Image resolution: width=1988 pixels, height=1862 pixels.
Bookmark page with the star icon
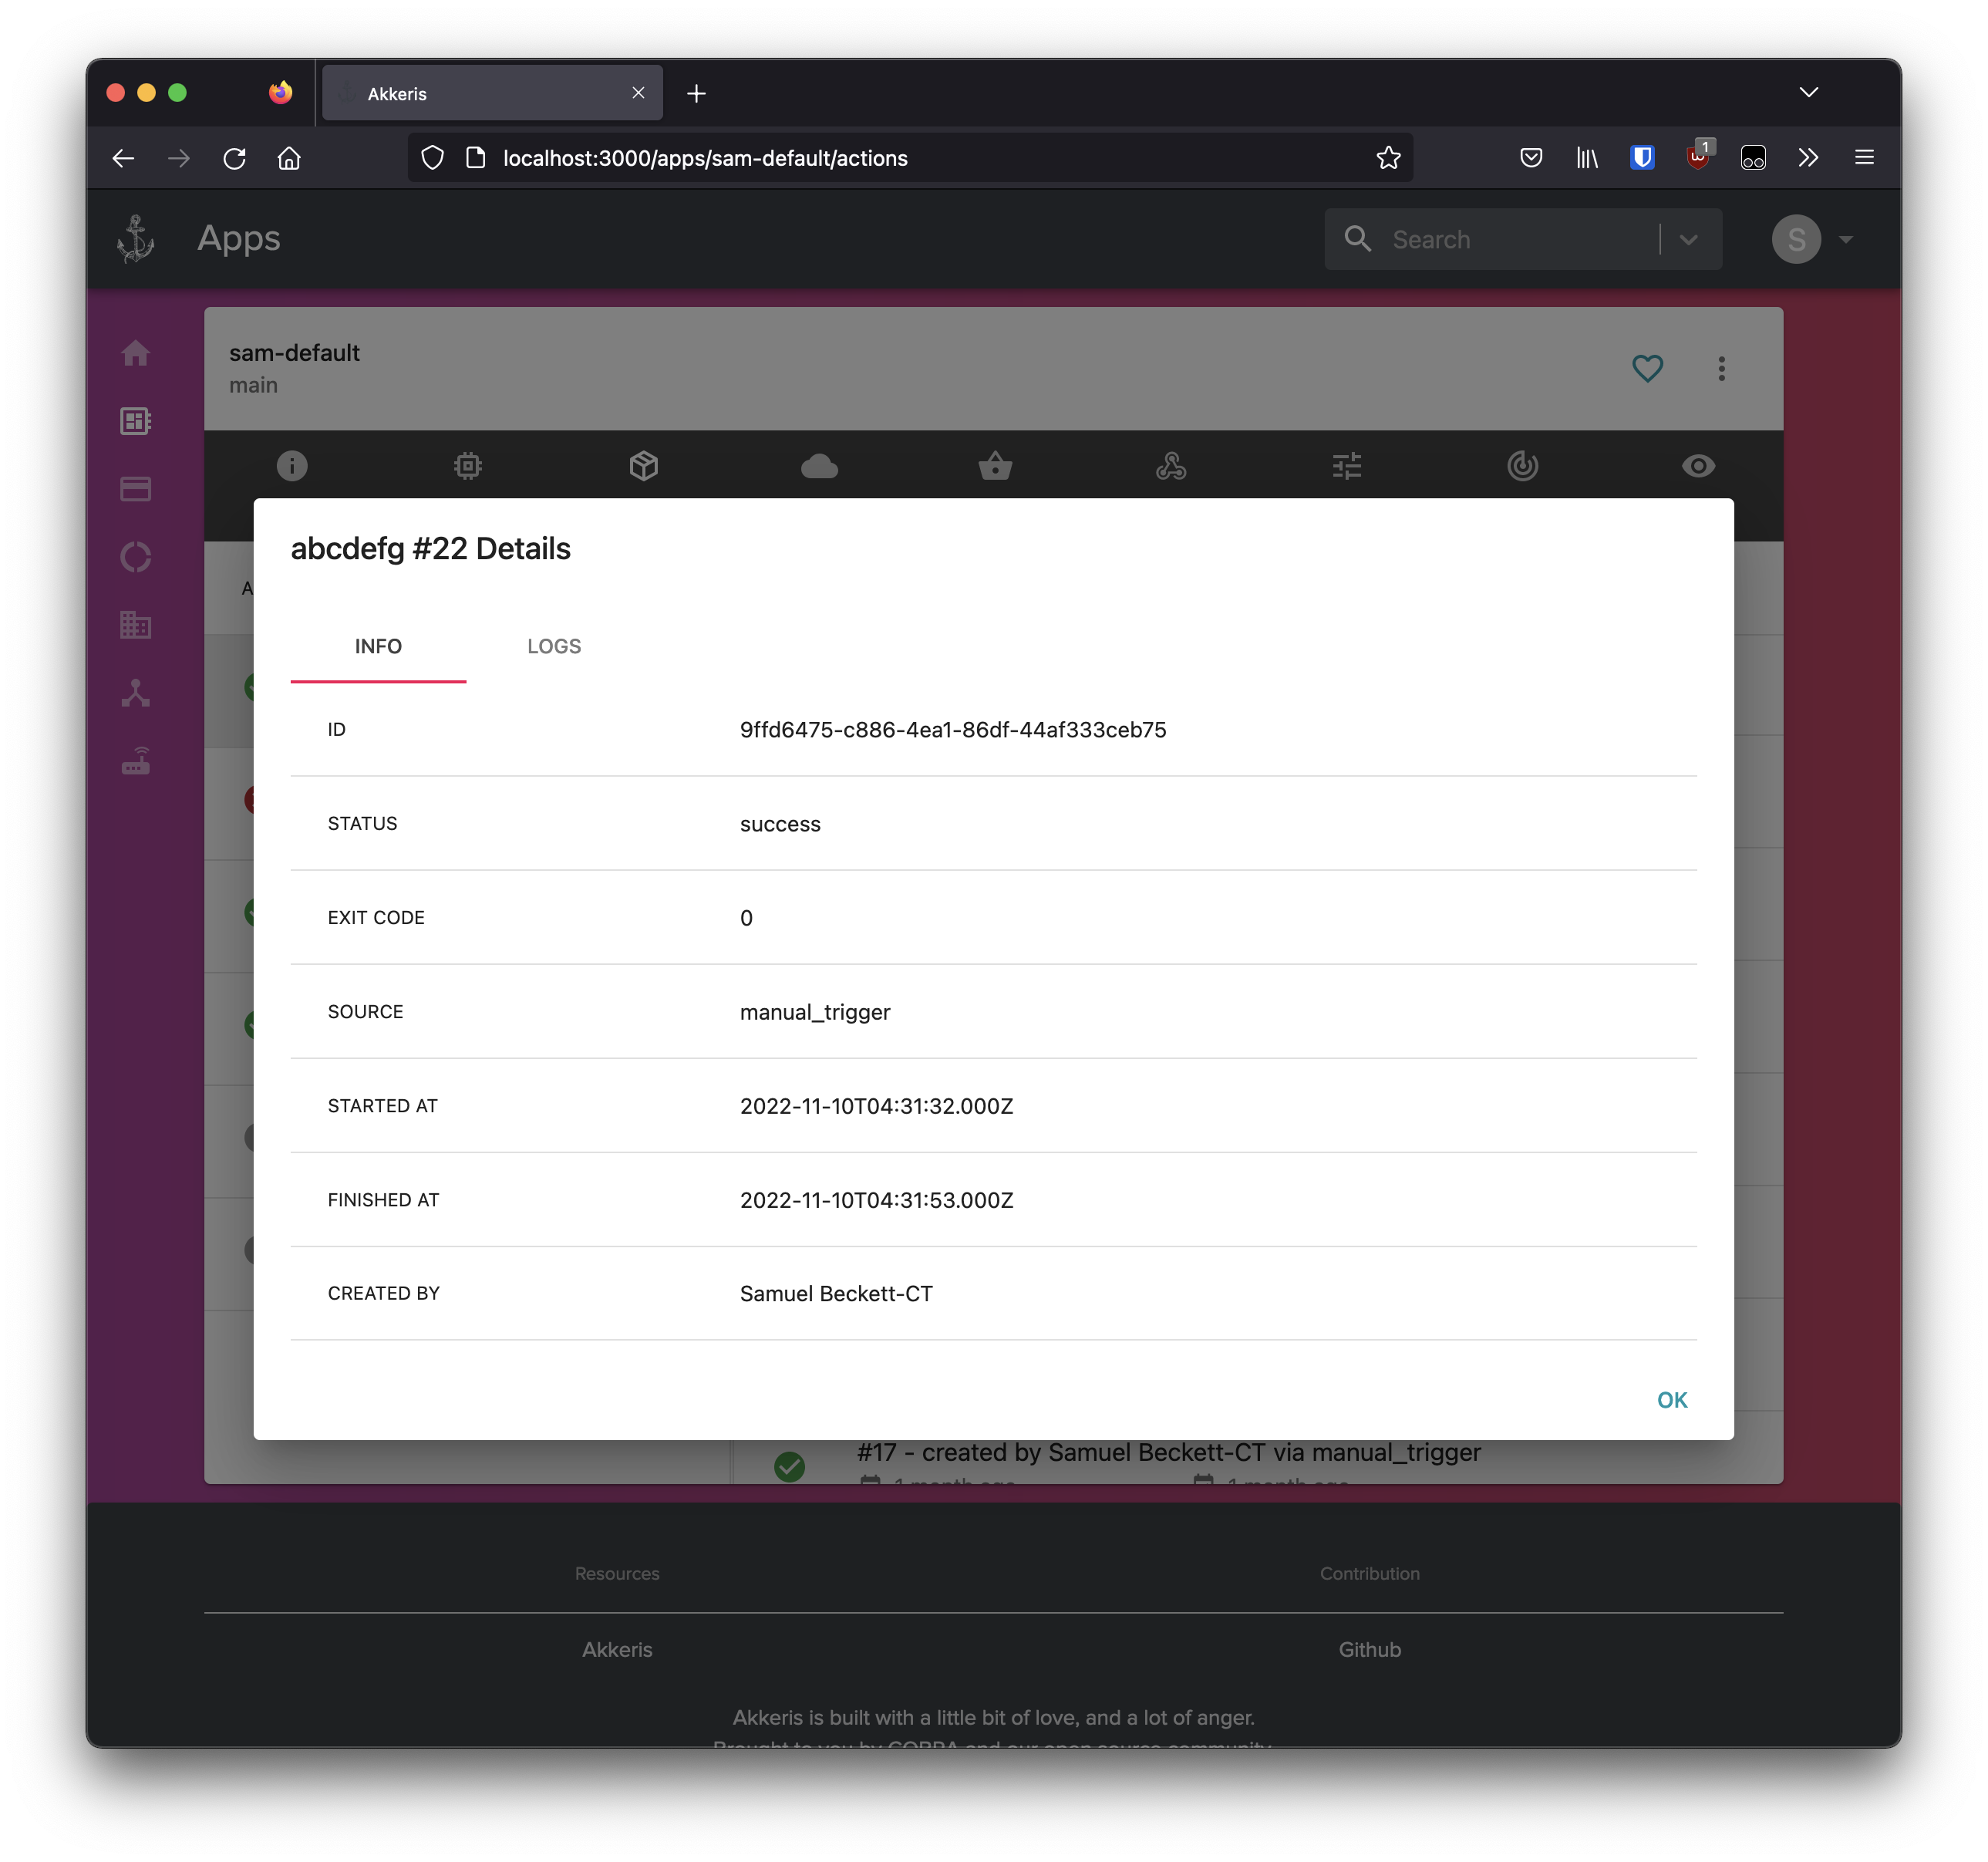[1388, 158]
